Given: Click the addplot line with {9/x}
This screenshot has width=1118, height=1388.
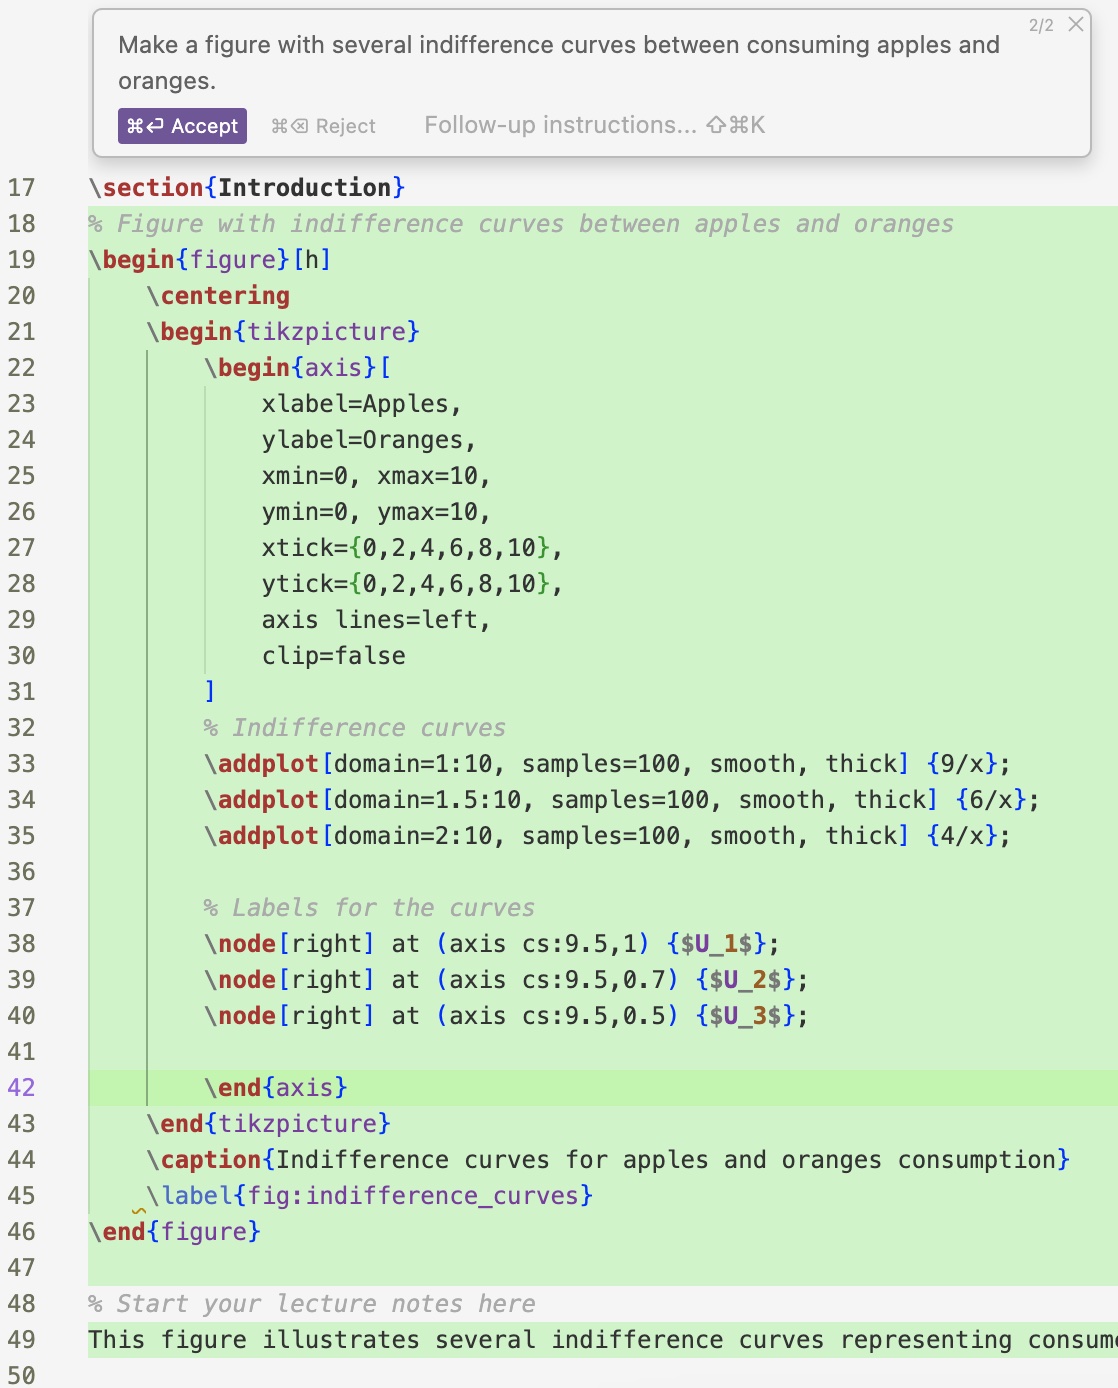Looking at the screenshot, I should 608,763.
